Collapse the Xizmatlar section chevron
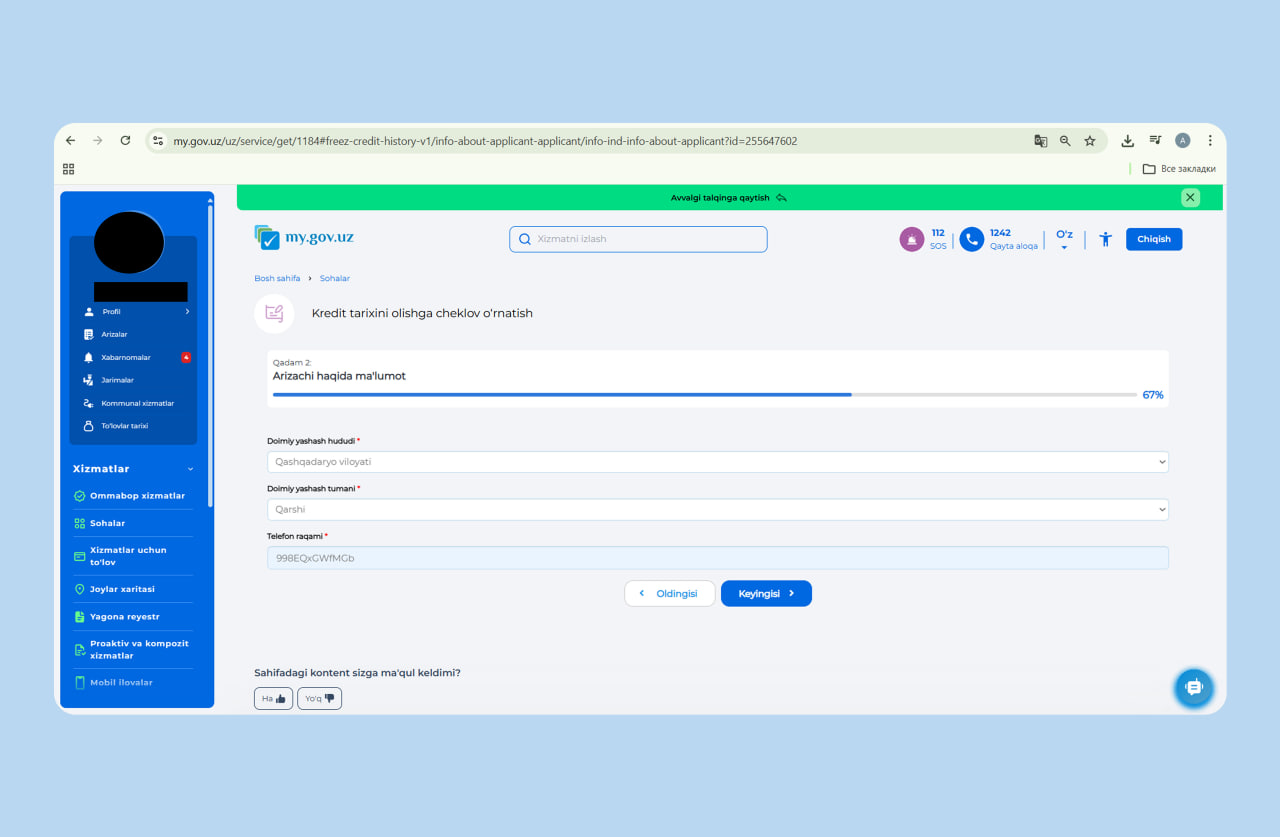 (191, 469)
